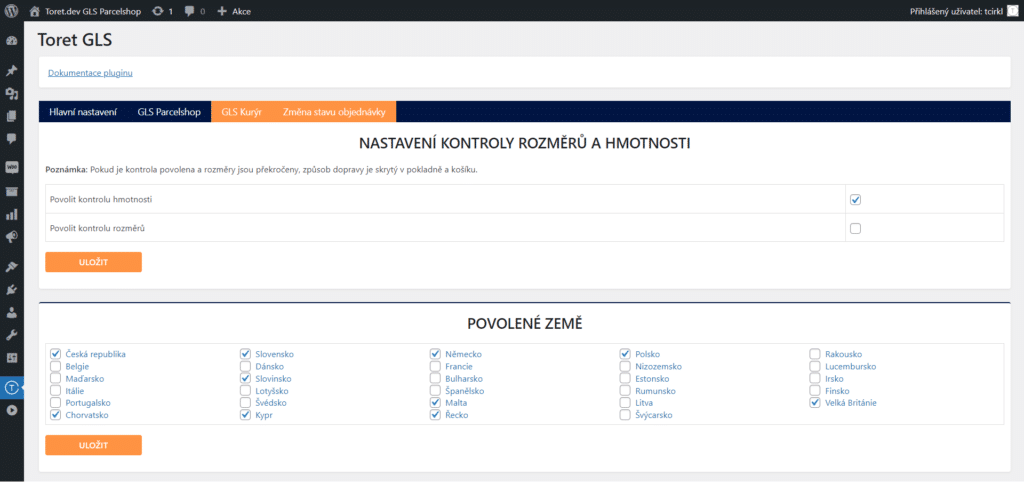Check the Francie checkbox

click(436, 366)
